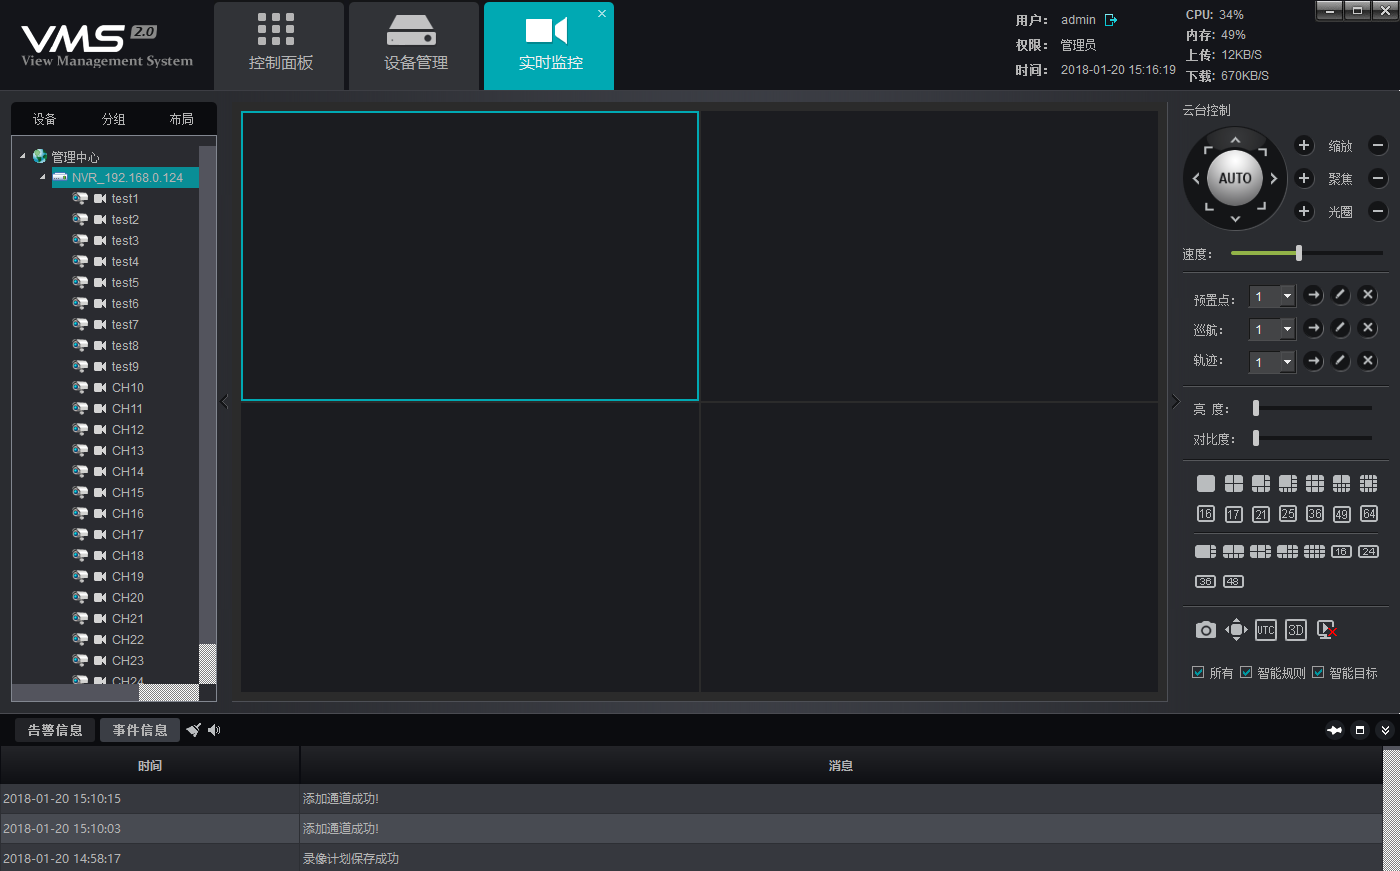Toggle the 所有 checkbox
The height and width of the screenshot is (871, 1400).
1198,672
